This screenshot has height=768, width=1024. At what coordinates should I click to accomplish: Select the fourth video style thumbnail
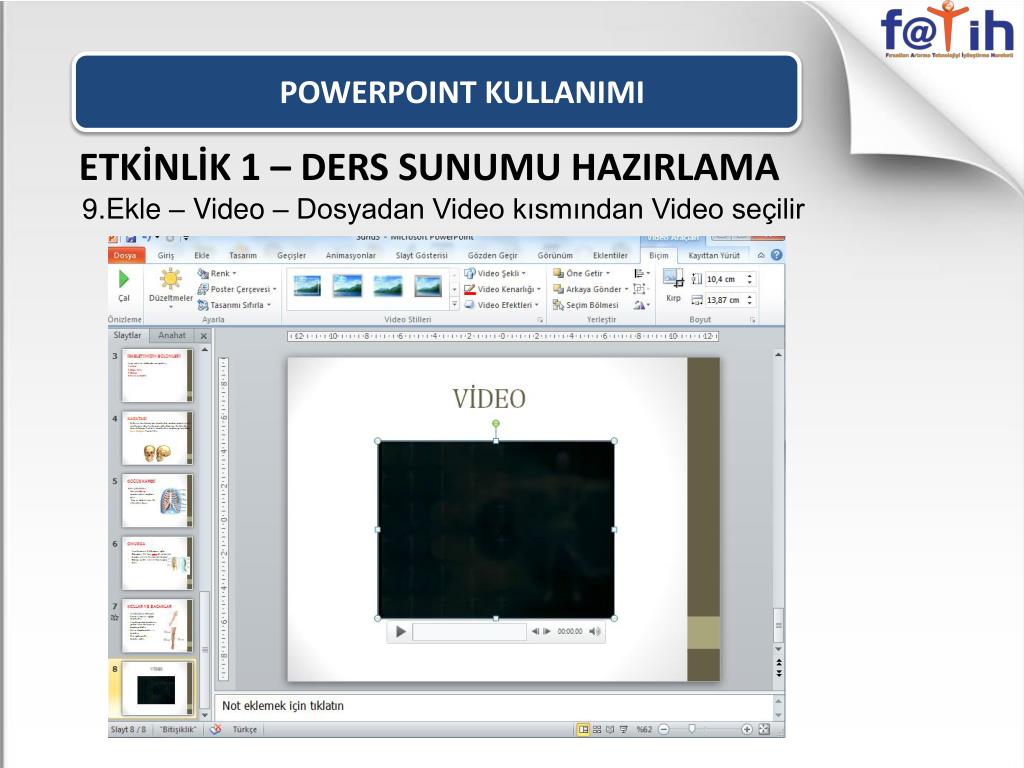click(x=428, y=286)
